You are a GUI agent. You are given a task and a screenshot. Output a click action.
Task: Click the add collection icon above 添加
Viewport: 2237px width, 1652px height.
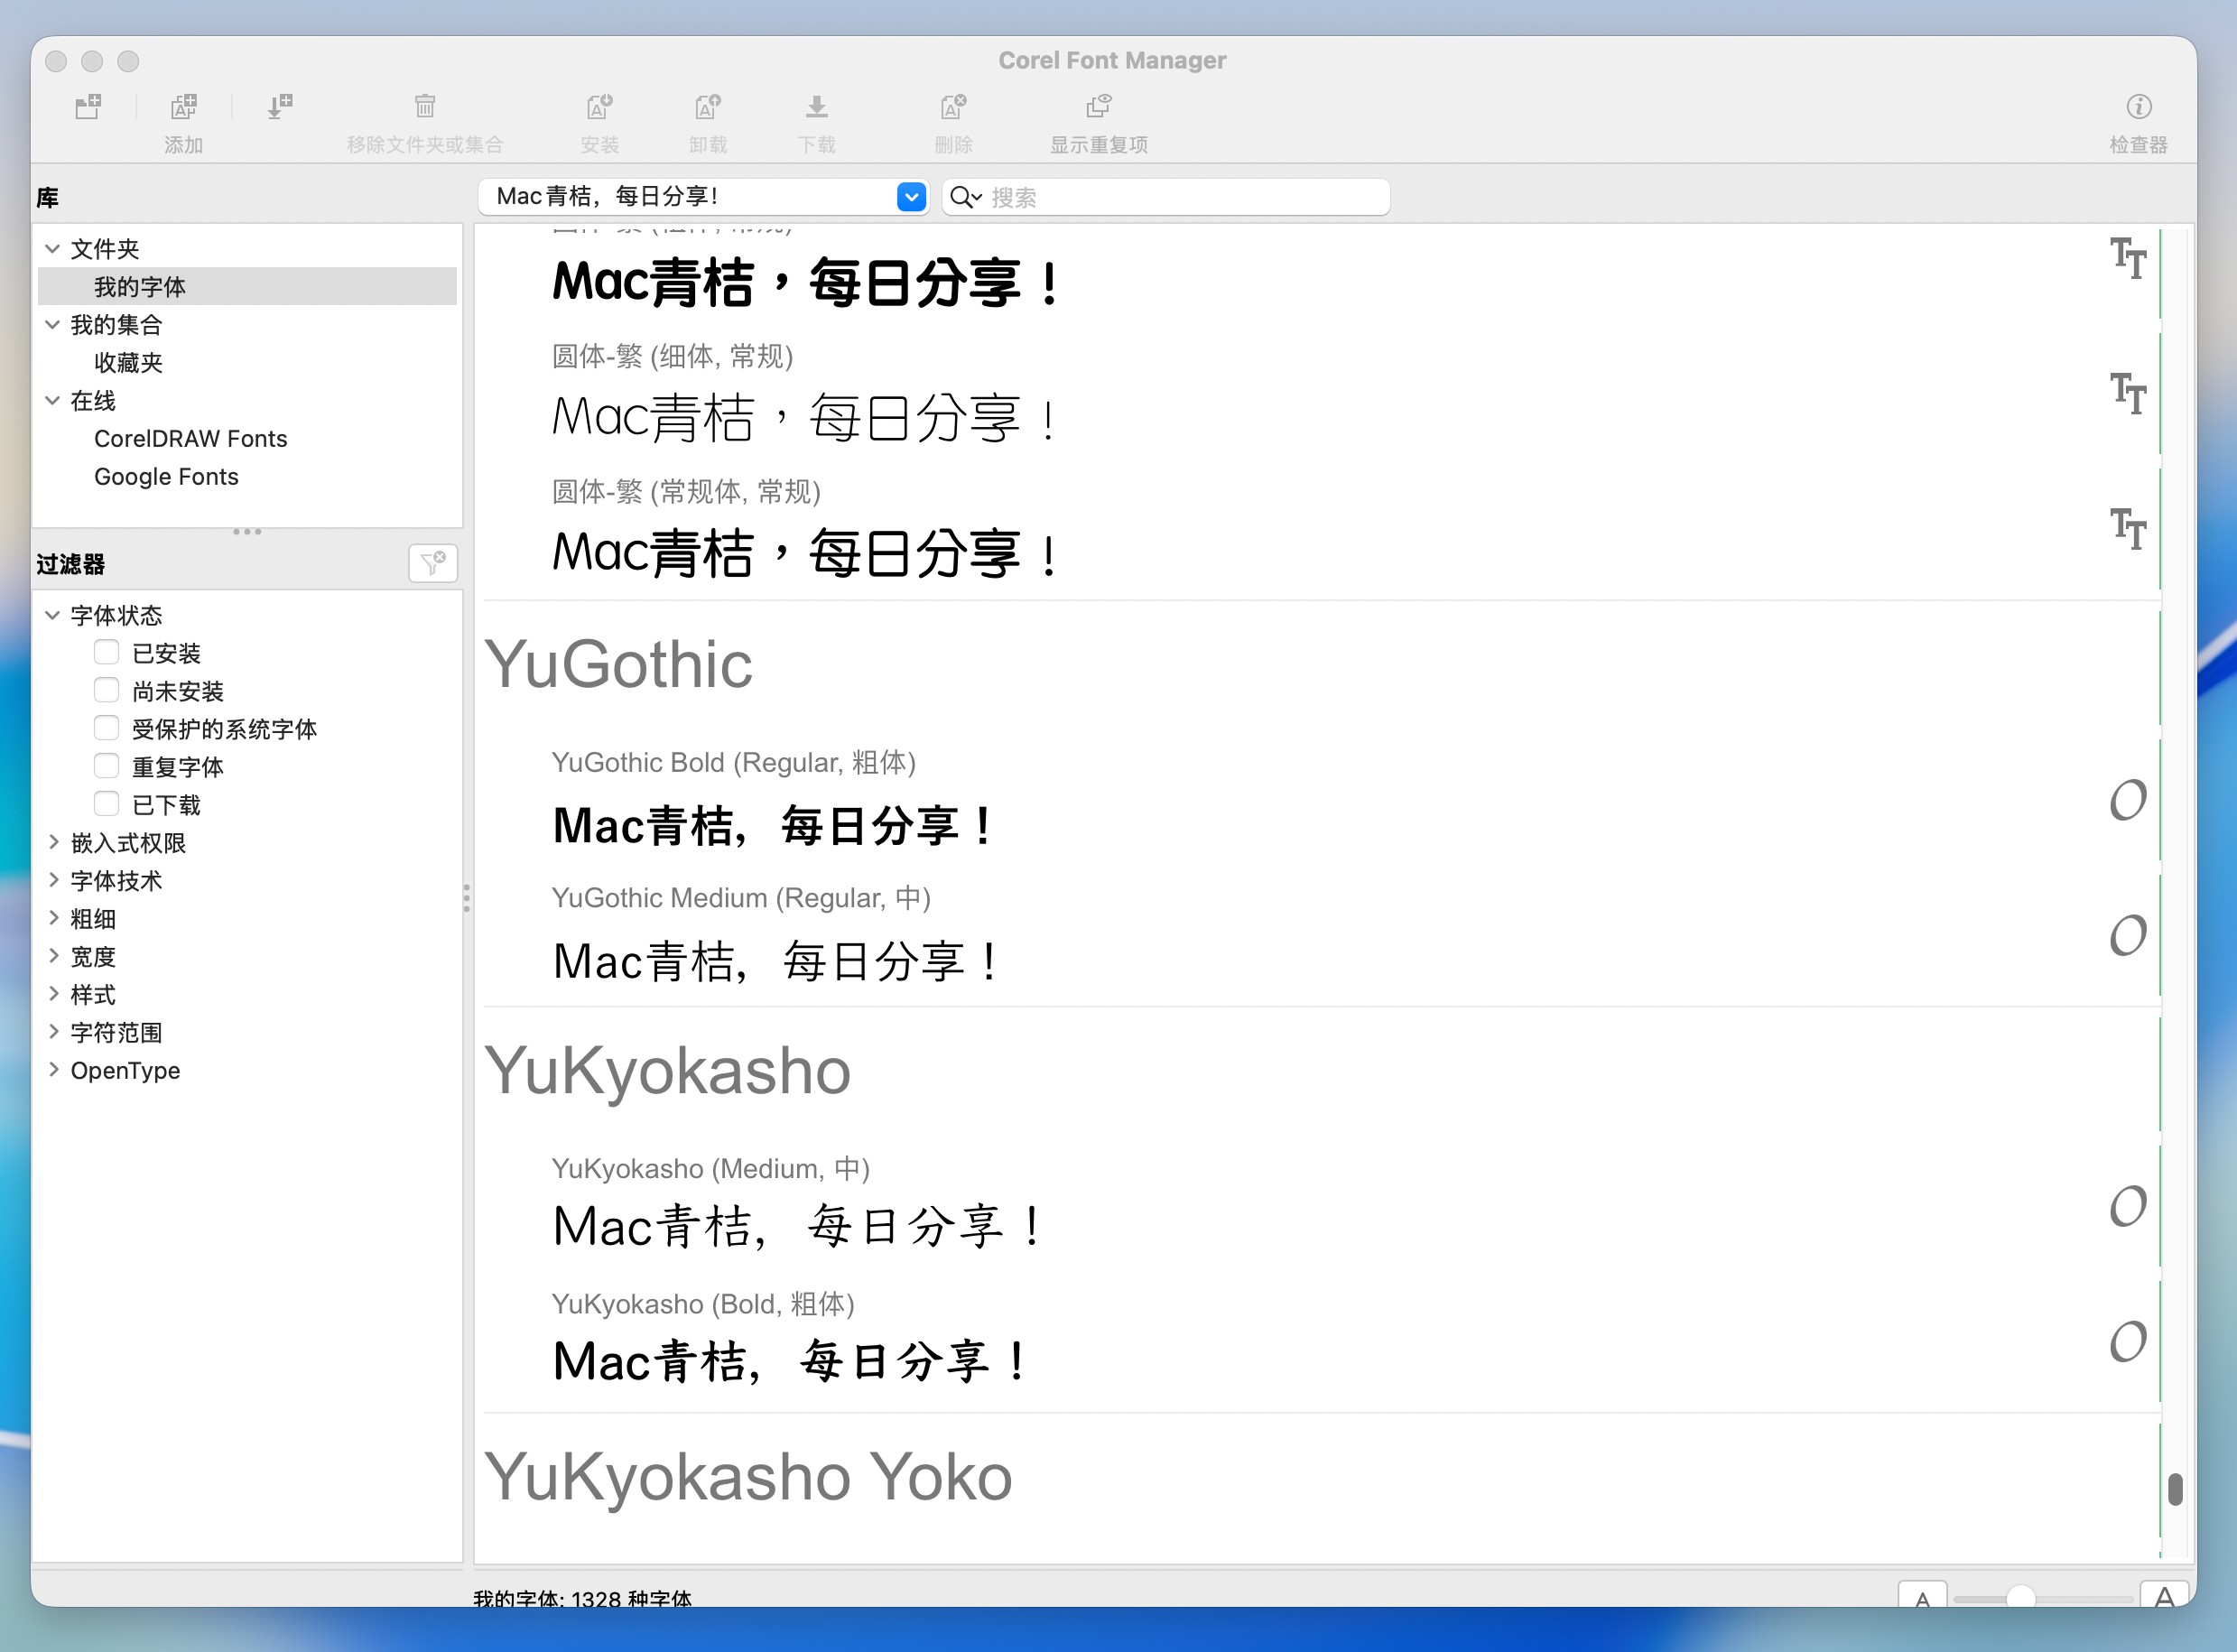point(184,106)
